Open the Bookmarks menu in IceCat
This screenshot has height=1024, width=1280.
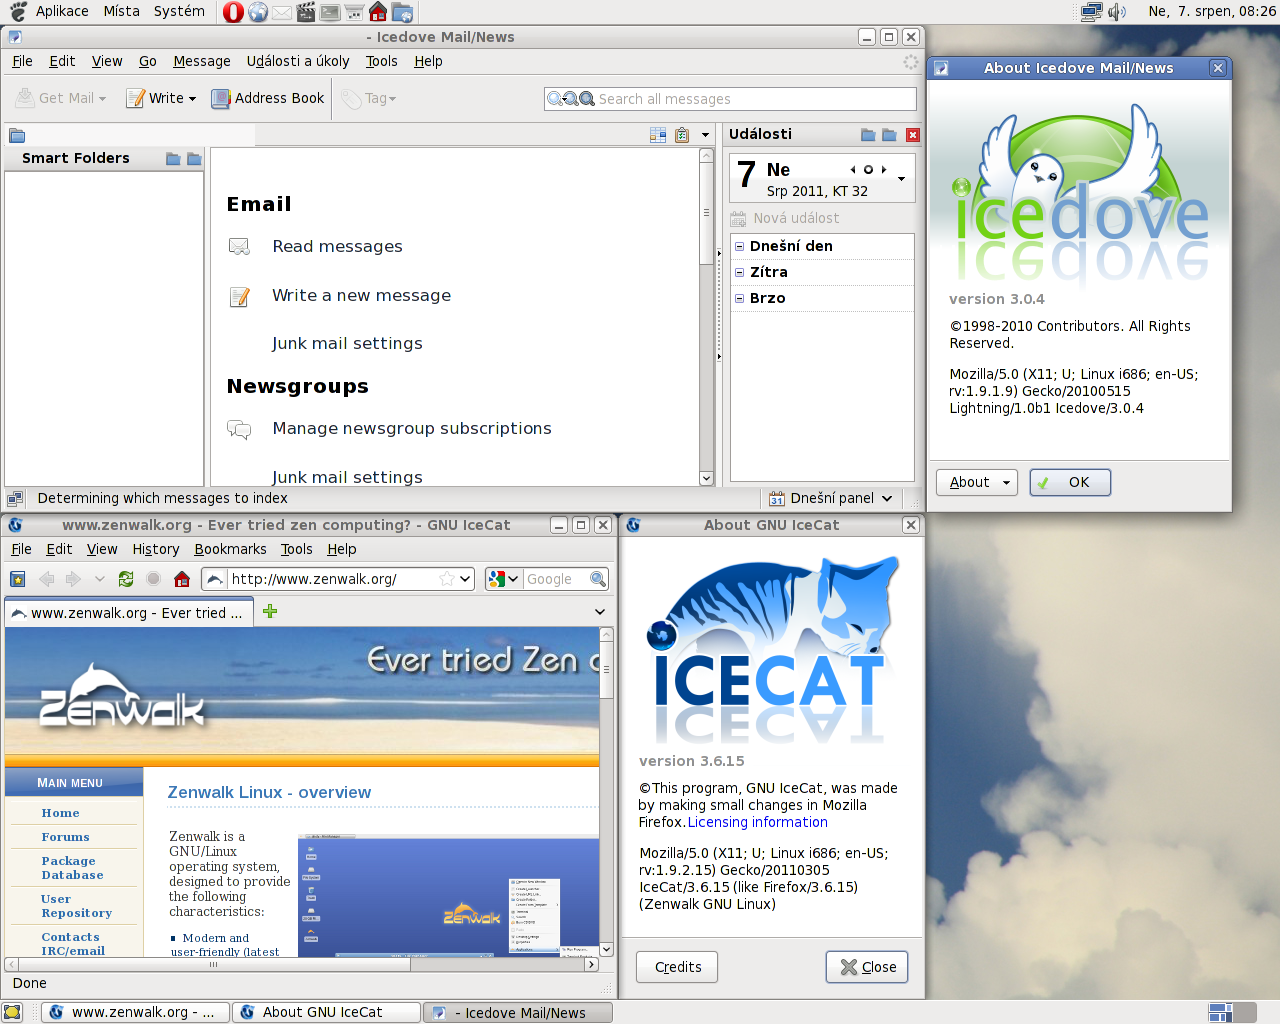(x=230, y=549)
